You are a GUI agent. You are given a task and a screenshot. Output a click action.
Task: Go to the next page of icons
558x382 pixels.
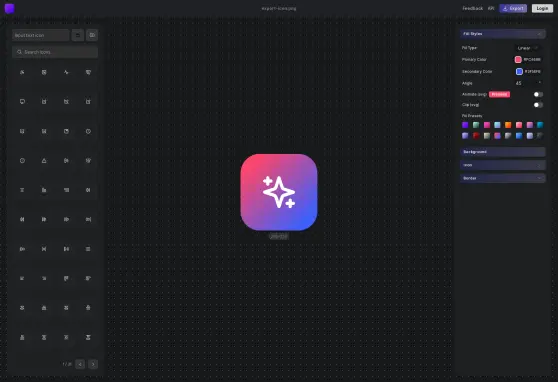[93, 364]
